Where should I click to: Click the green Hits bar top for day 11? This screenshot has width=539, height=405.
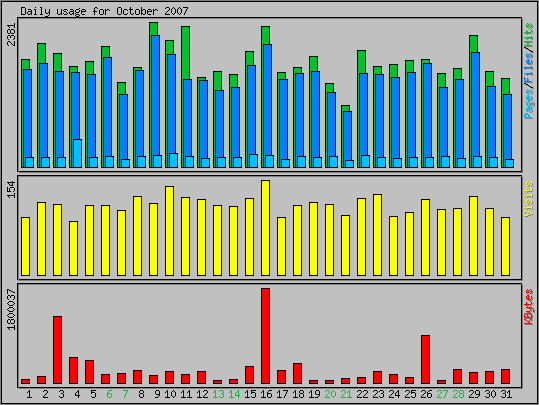click(186, 53)
